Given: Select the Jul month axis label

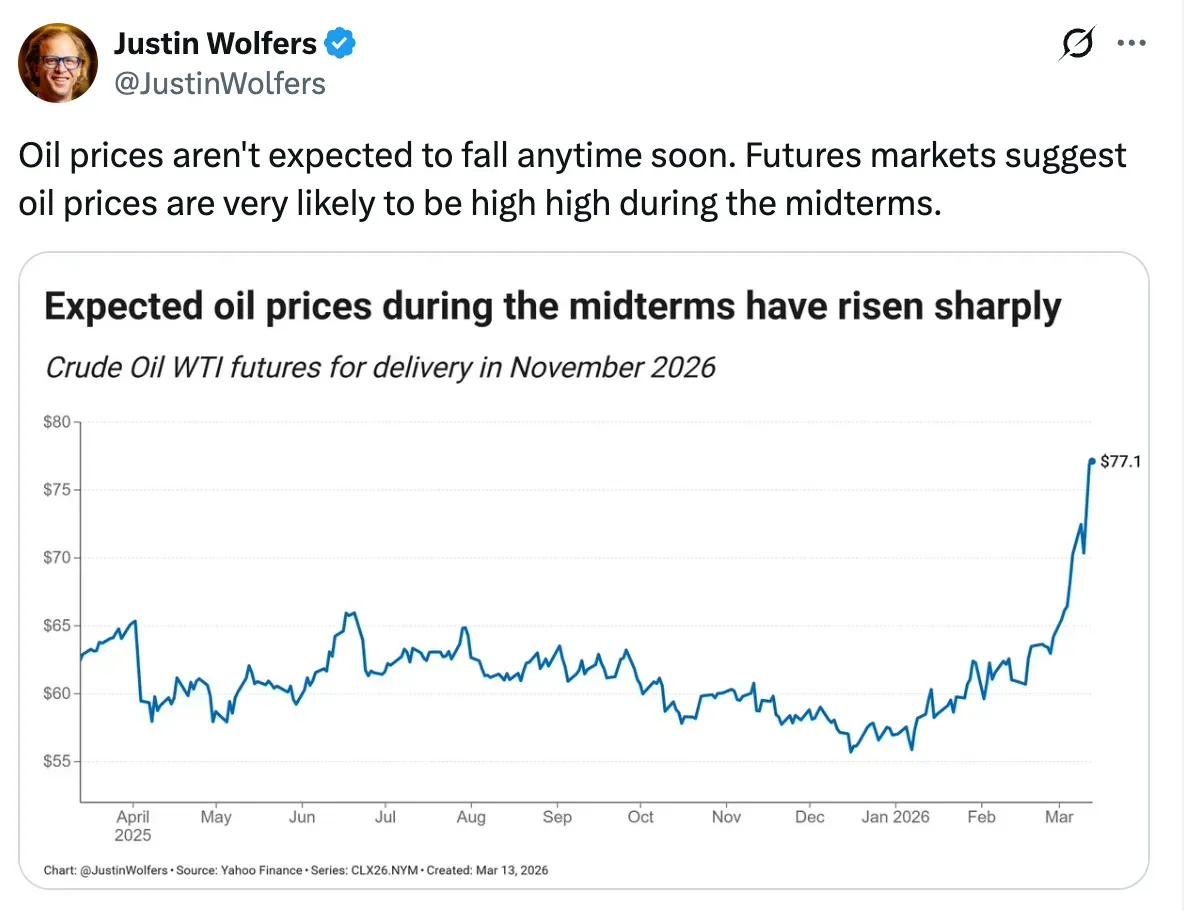Looking at the screenshot, I should pos(385,817).
